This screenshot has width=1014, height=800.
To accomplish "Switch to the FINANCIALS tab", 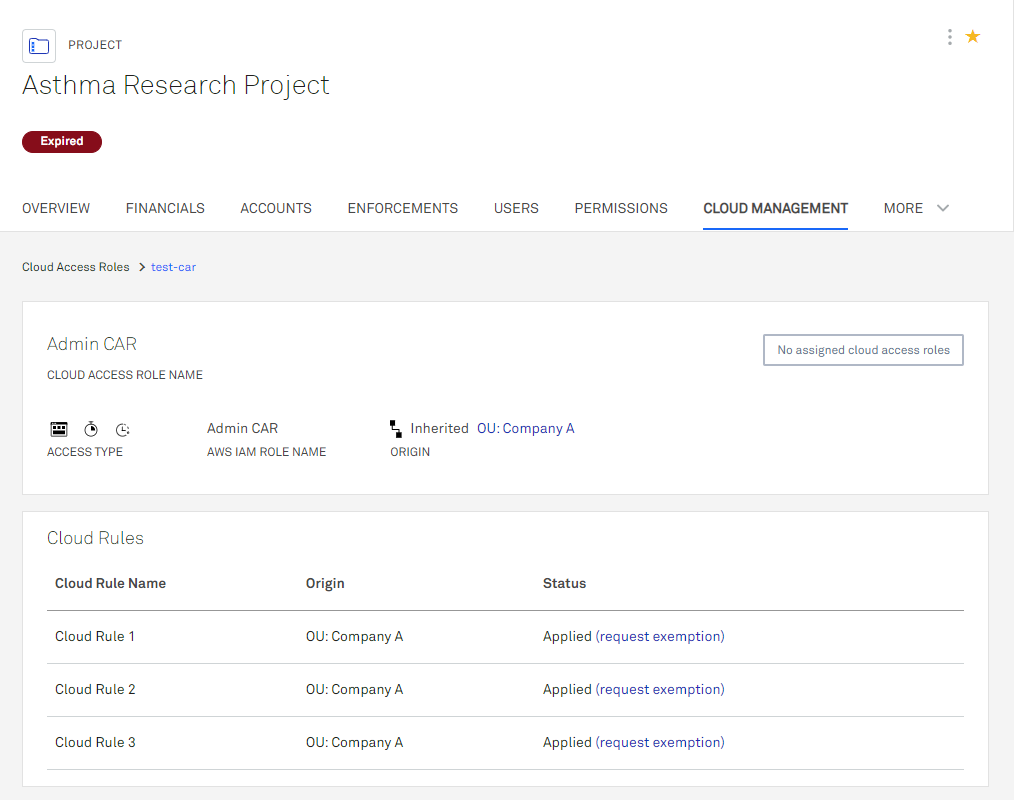I will pos(165,208).
